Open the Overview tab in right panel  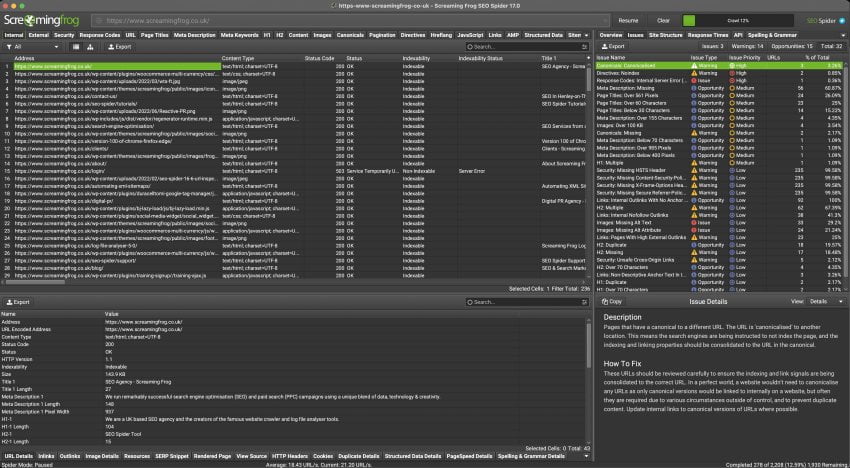click(611, 35)
